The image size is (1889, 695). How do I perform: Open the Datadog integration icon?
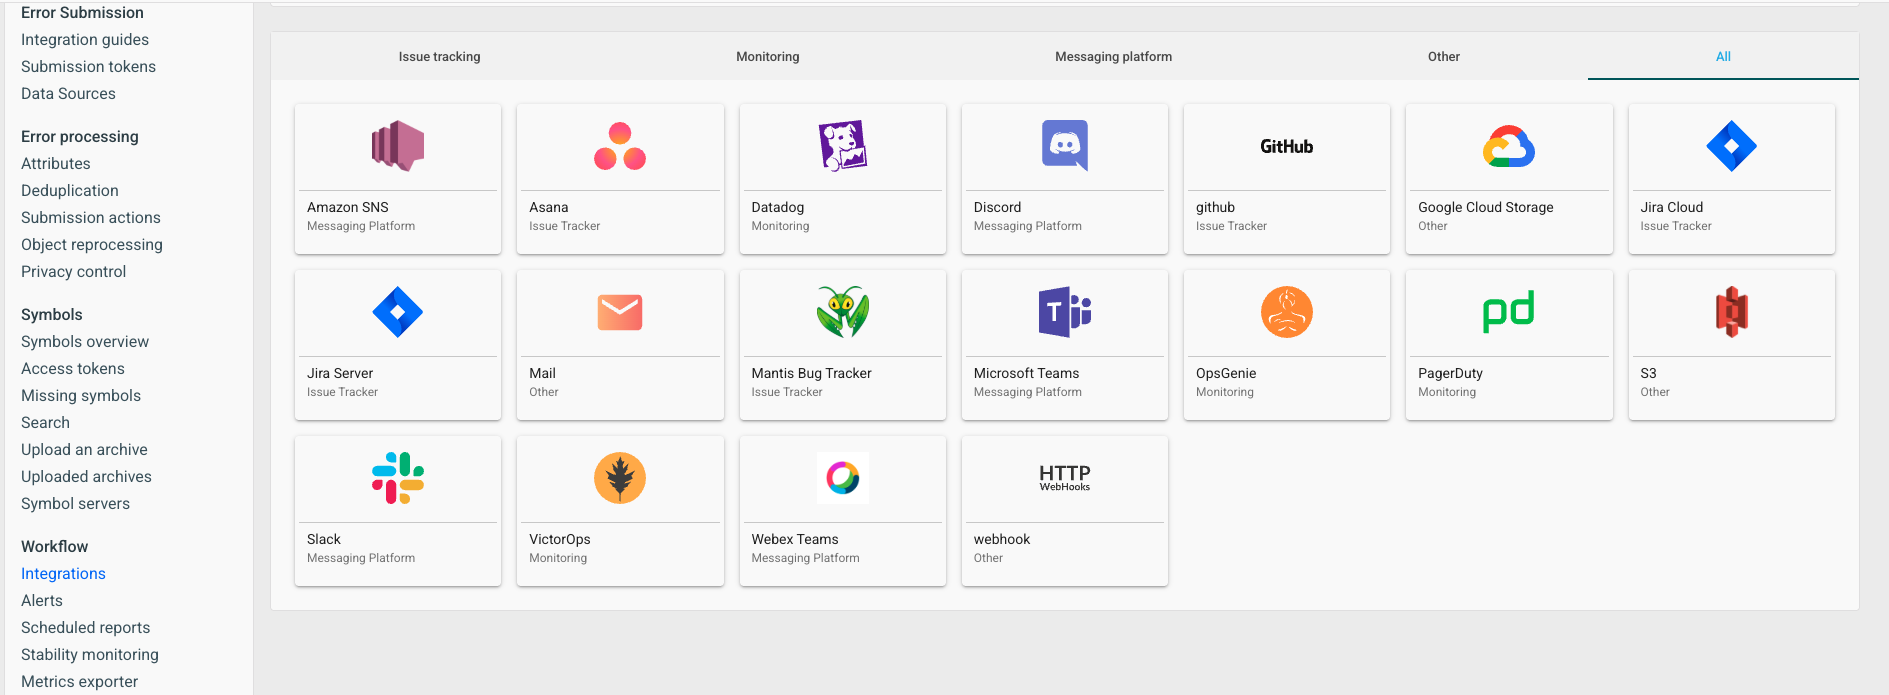click(842, 146)
